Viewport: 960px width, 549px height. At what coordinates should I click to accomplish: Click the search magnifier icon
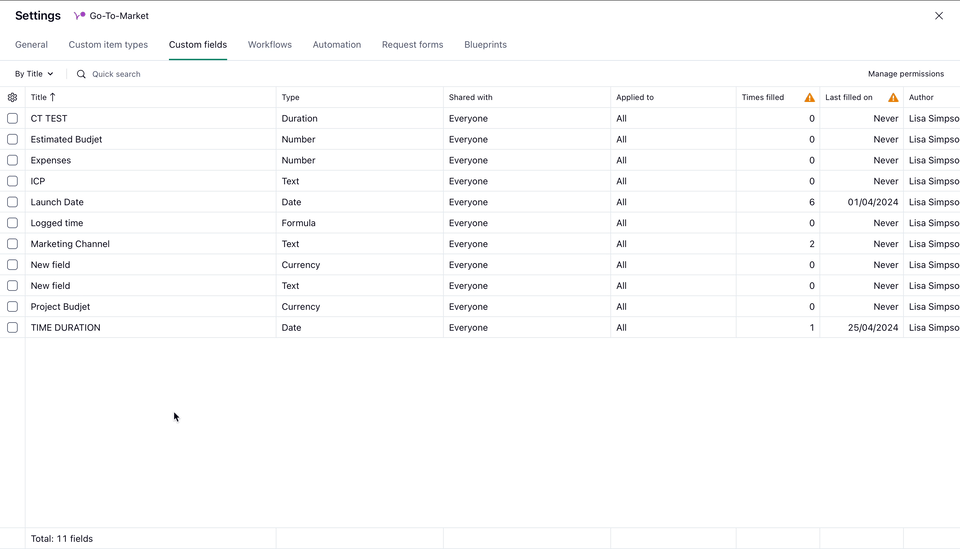[81, 74]
